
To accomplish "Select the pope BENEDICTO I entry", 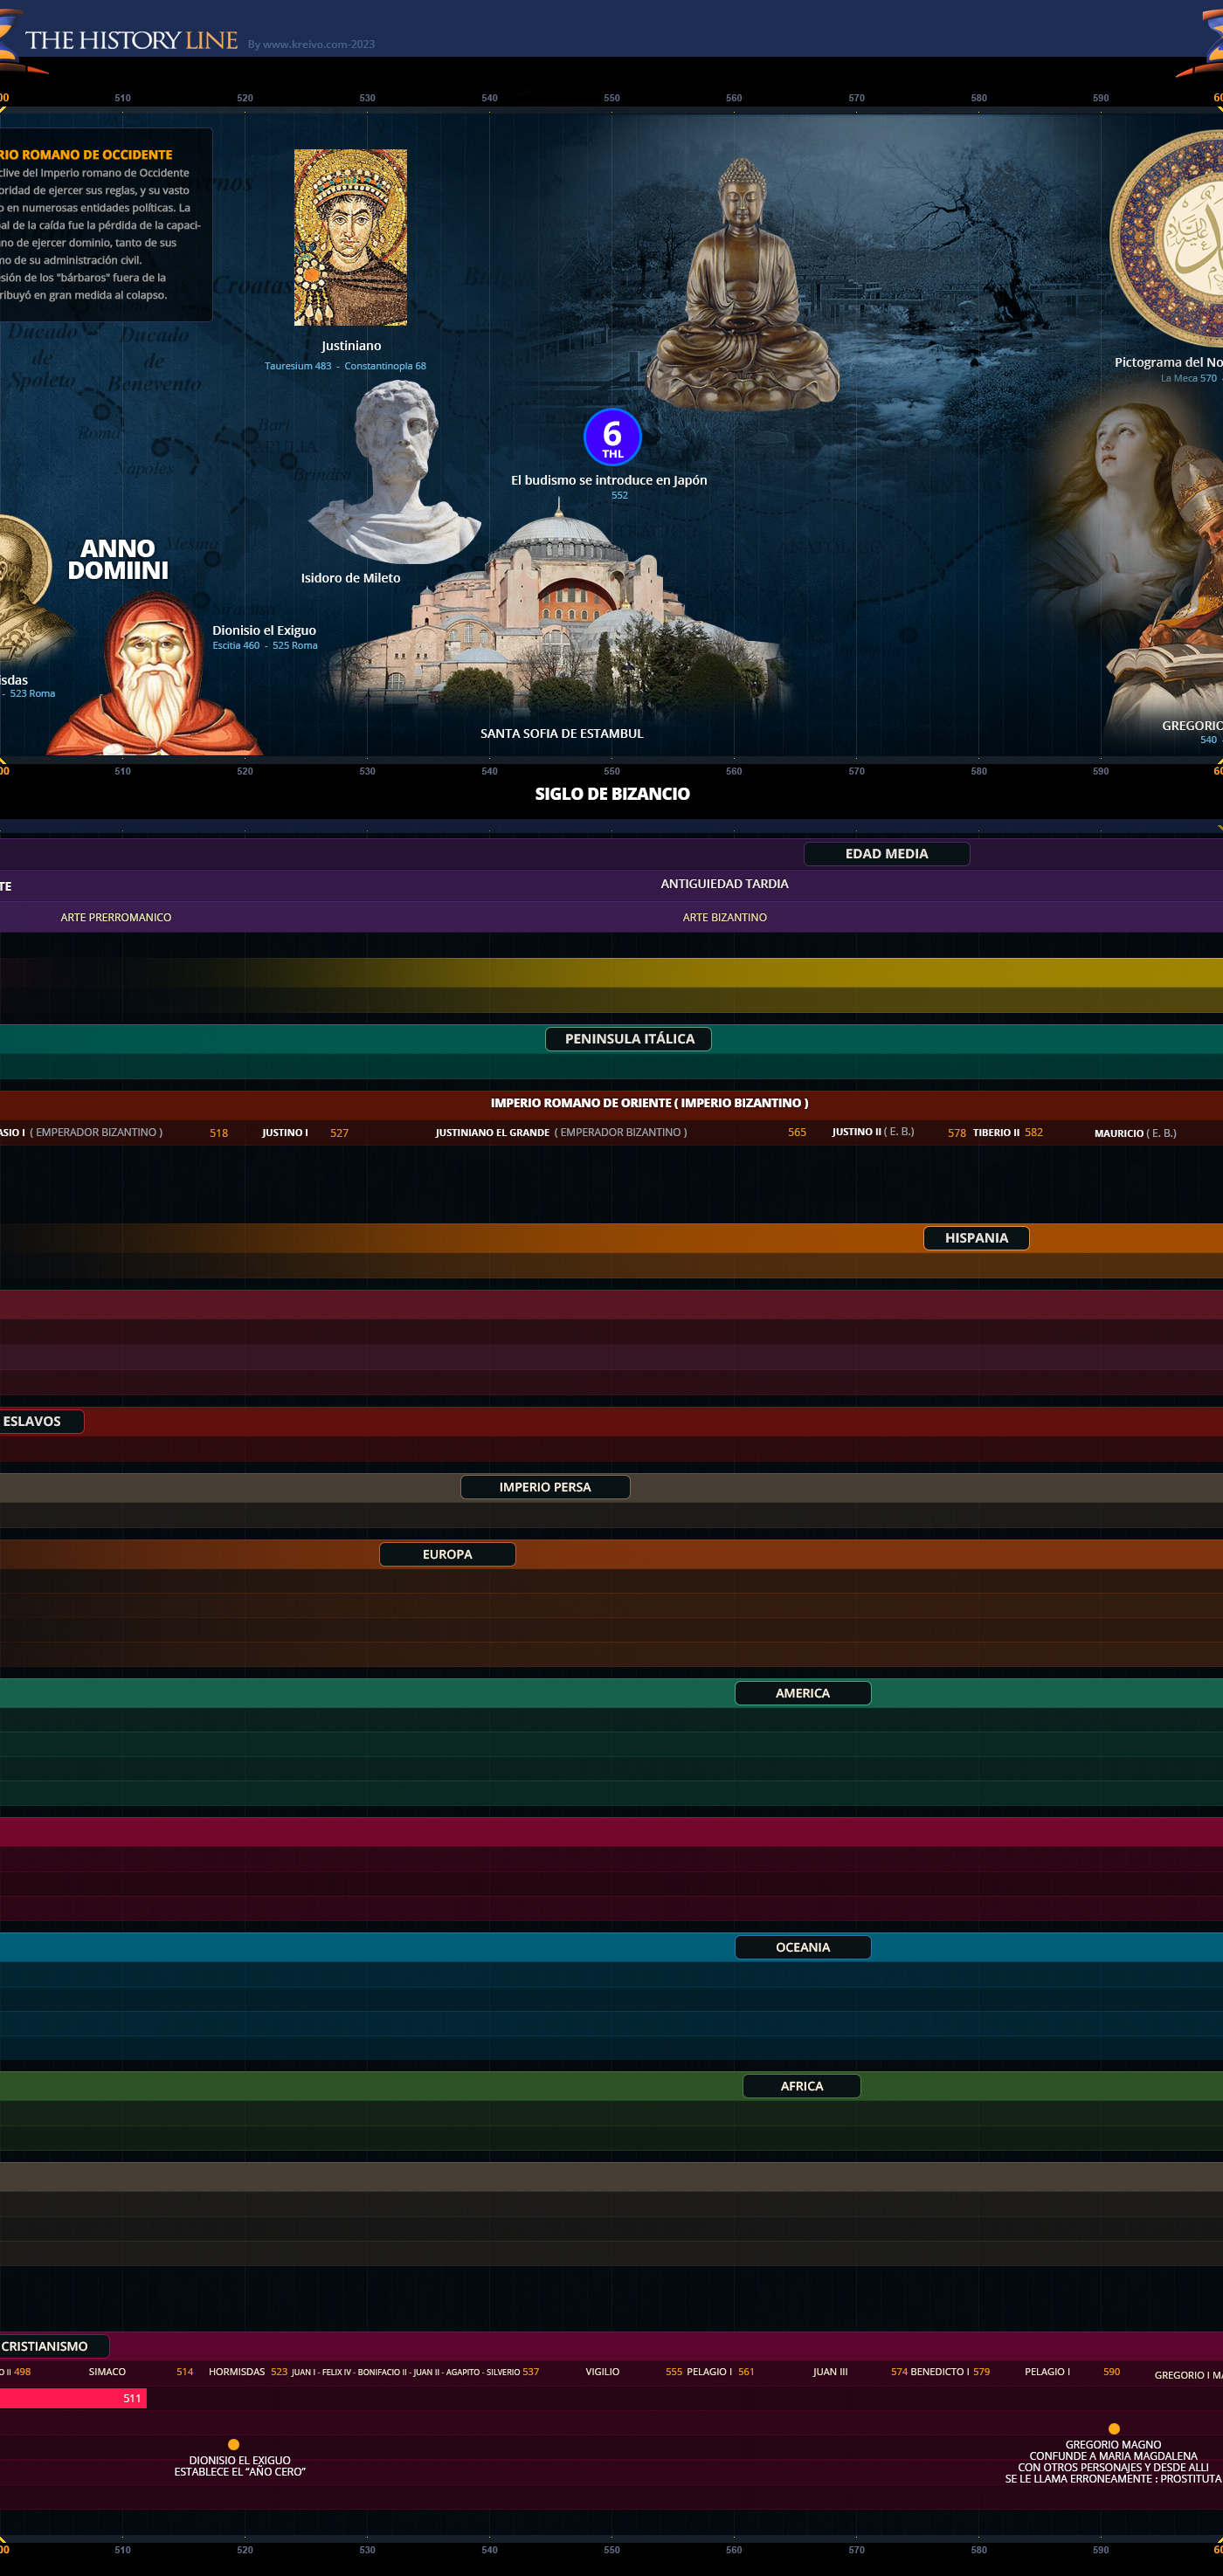I will coord(938,2371).
